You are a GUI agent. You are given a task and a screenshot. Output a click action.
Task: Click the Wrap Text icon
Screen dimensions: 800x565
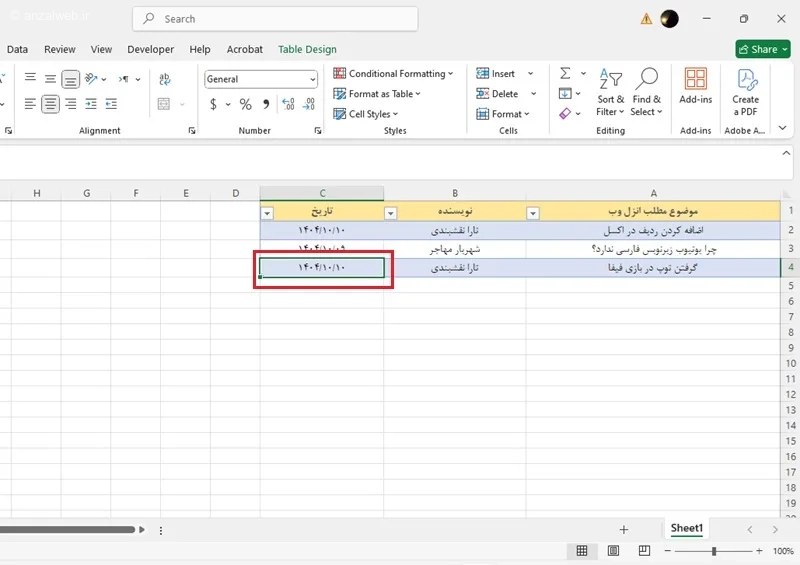pos(164,79)
